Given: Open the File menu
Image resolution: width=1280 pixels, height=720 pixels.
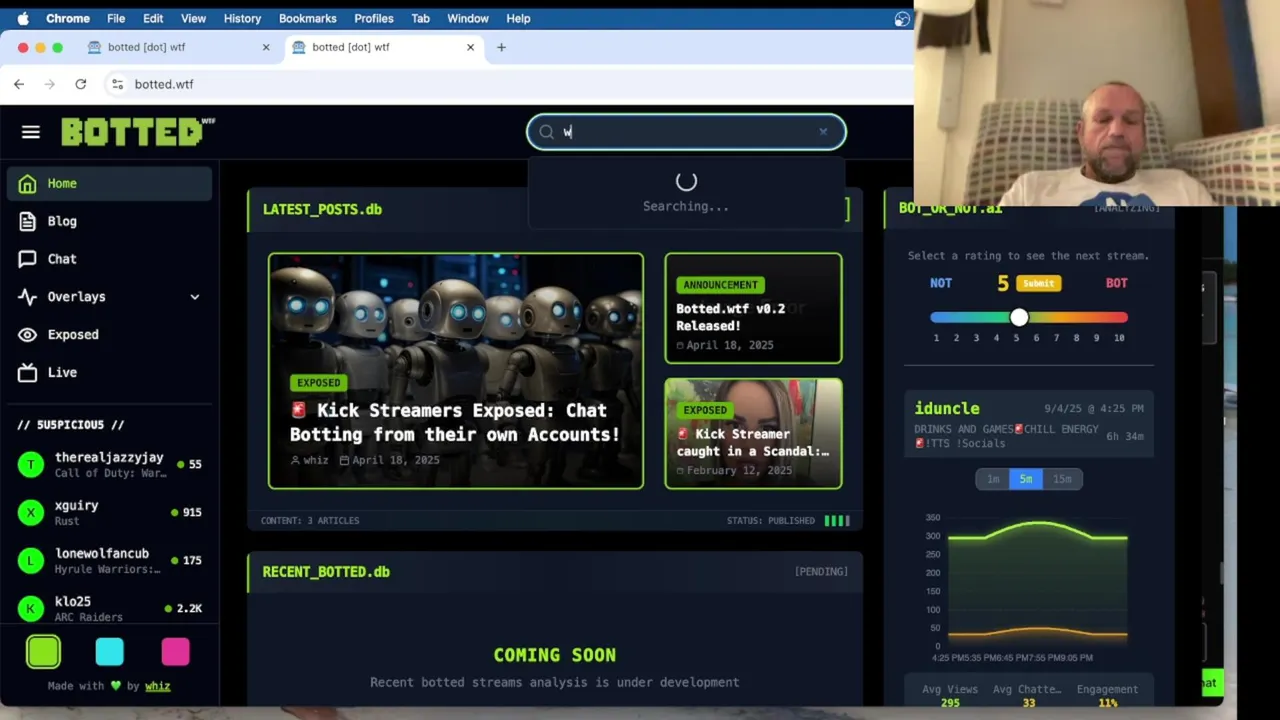Looking at the screenshot, I should coord(116,18).
